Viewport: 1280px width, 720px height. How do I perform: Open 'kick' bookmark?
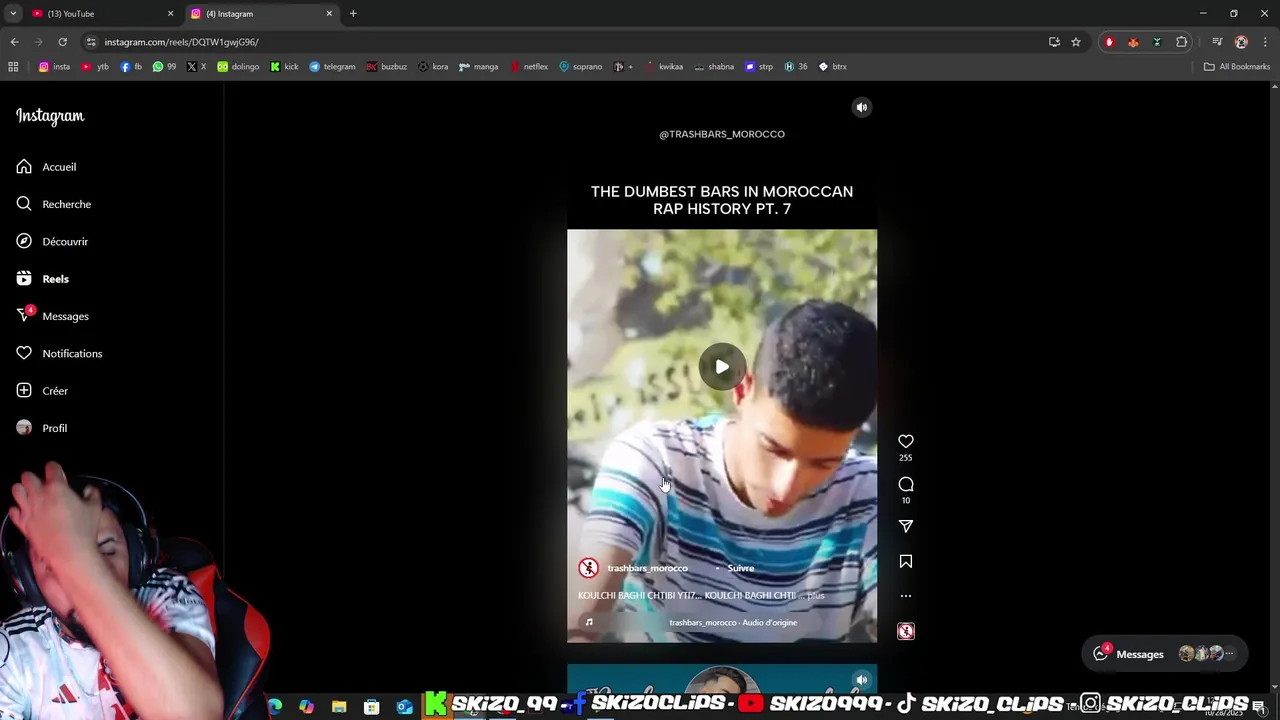[x=284, y=67]
